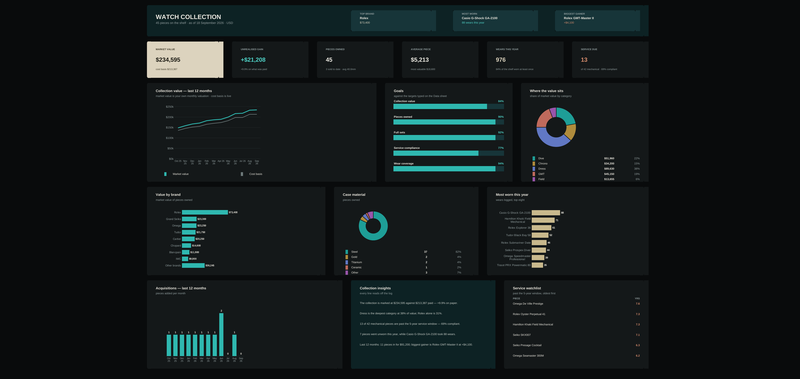This screenshot has width=800, height=379.
Task: Click the Steel material legend swatch
Action: (347, 251)
